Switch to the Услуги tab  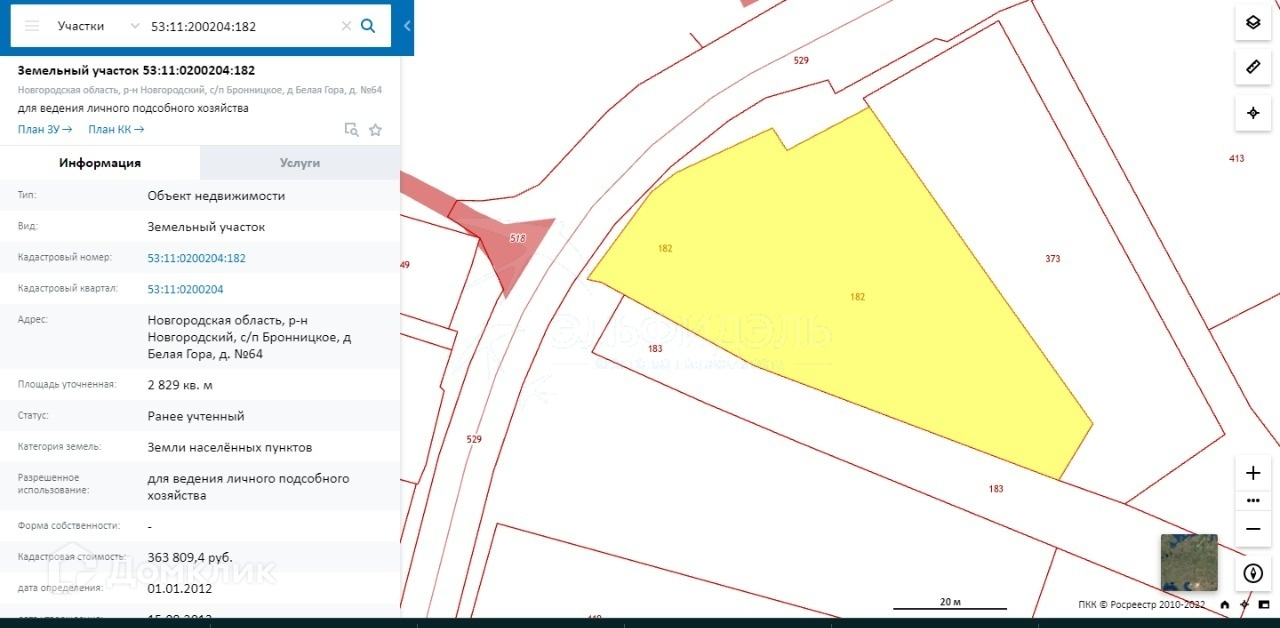(300, 163)
